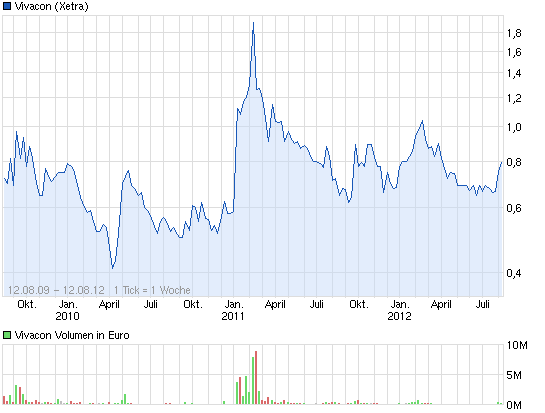
Task: Click the final price point at chart end
Action: [502, 162]
